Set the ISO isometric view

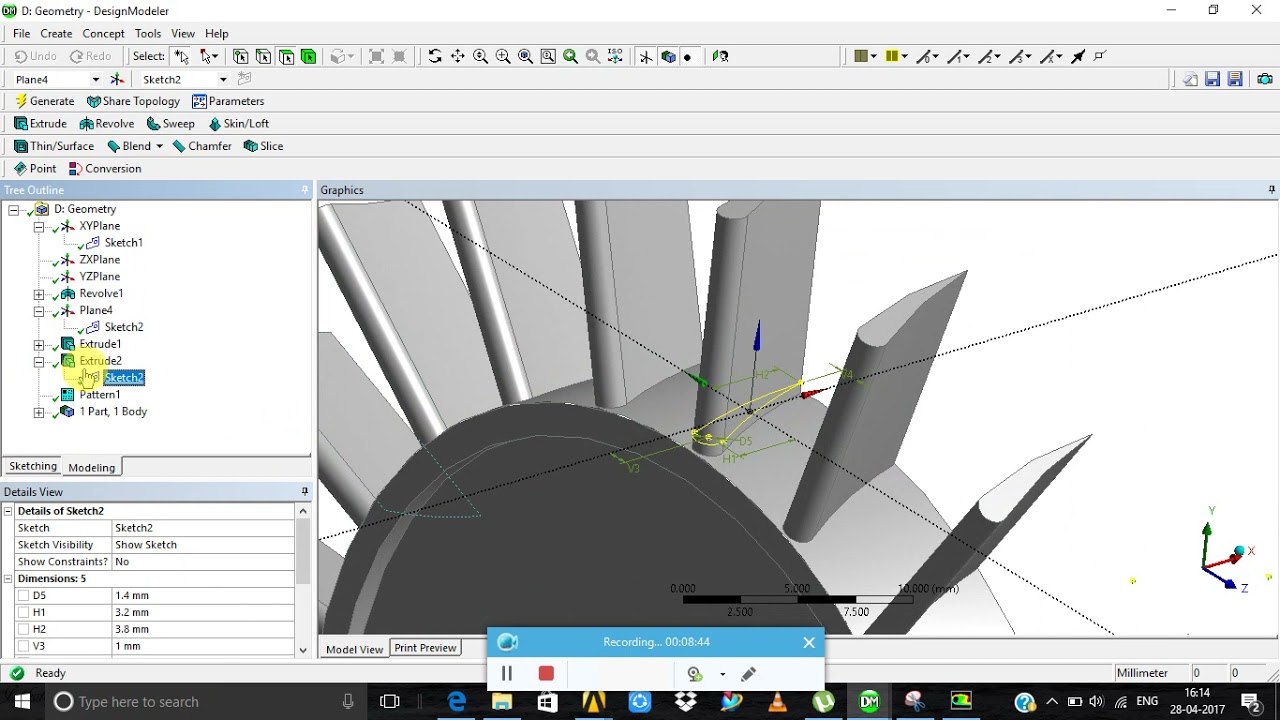coord(615,56)
